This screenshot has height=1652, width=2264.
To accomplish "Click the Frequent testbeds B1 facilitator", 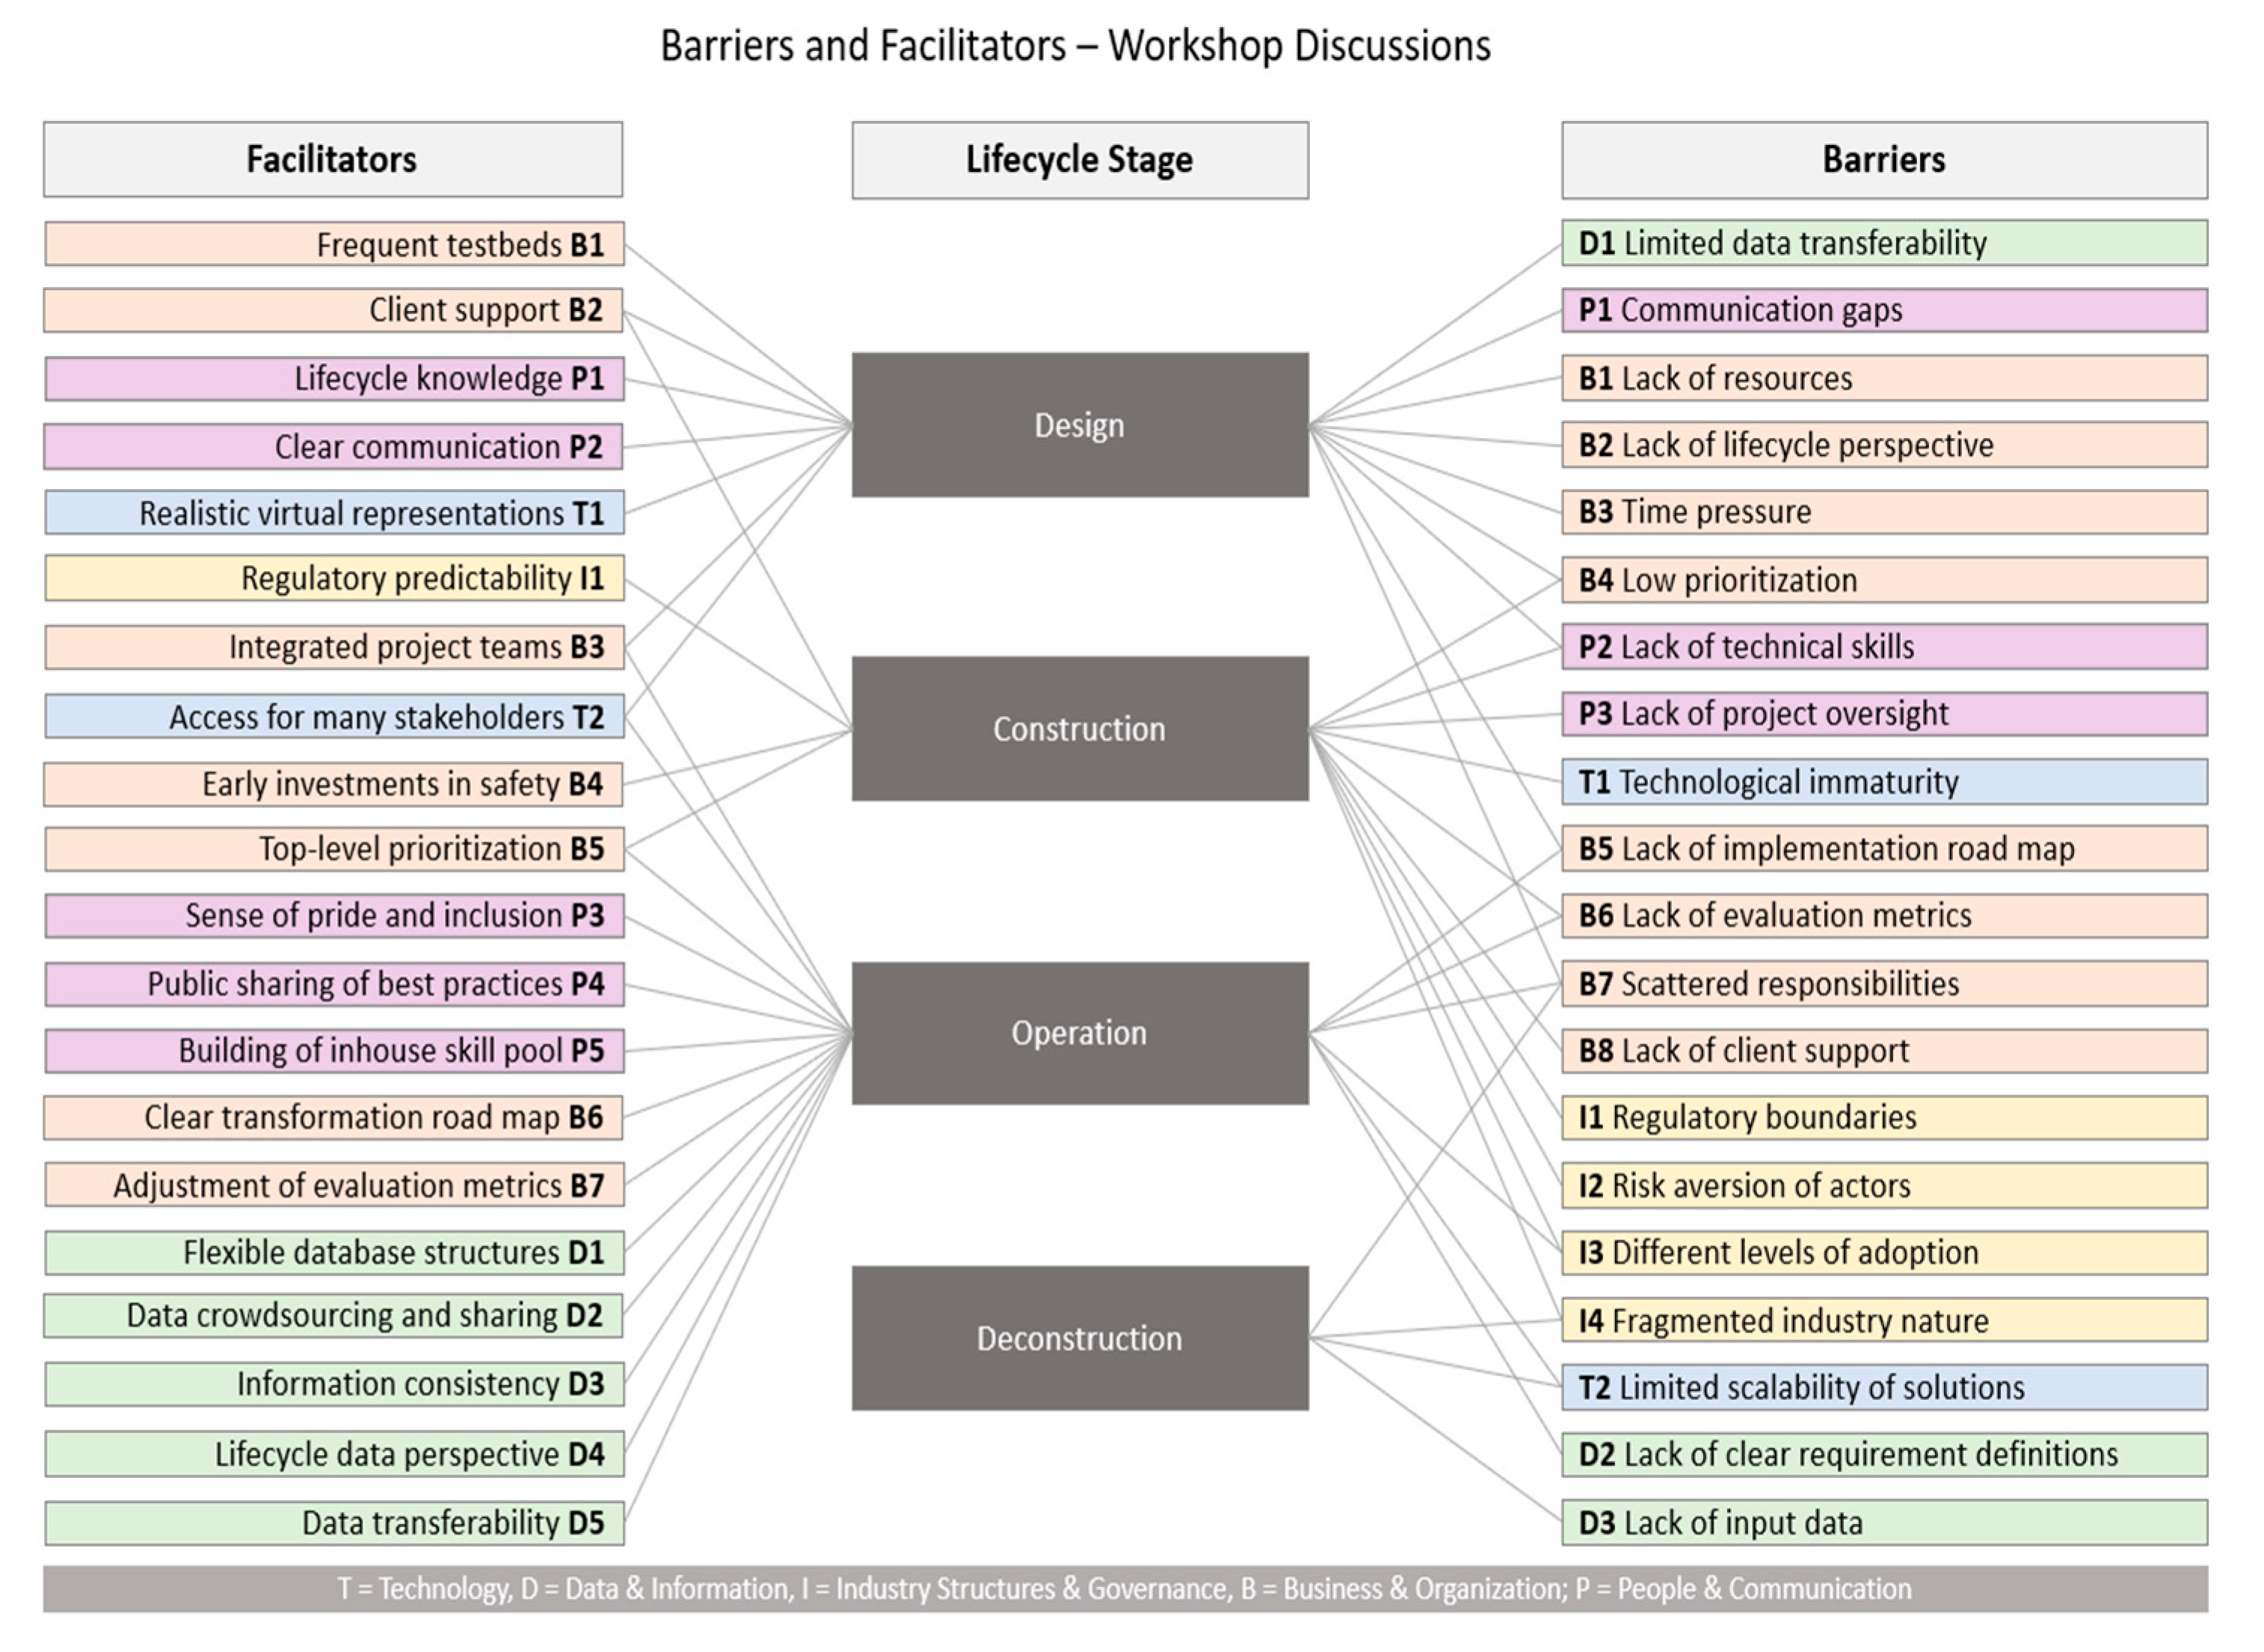I will (x=334, y=245).
